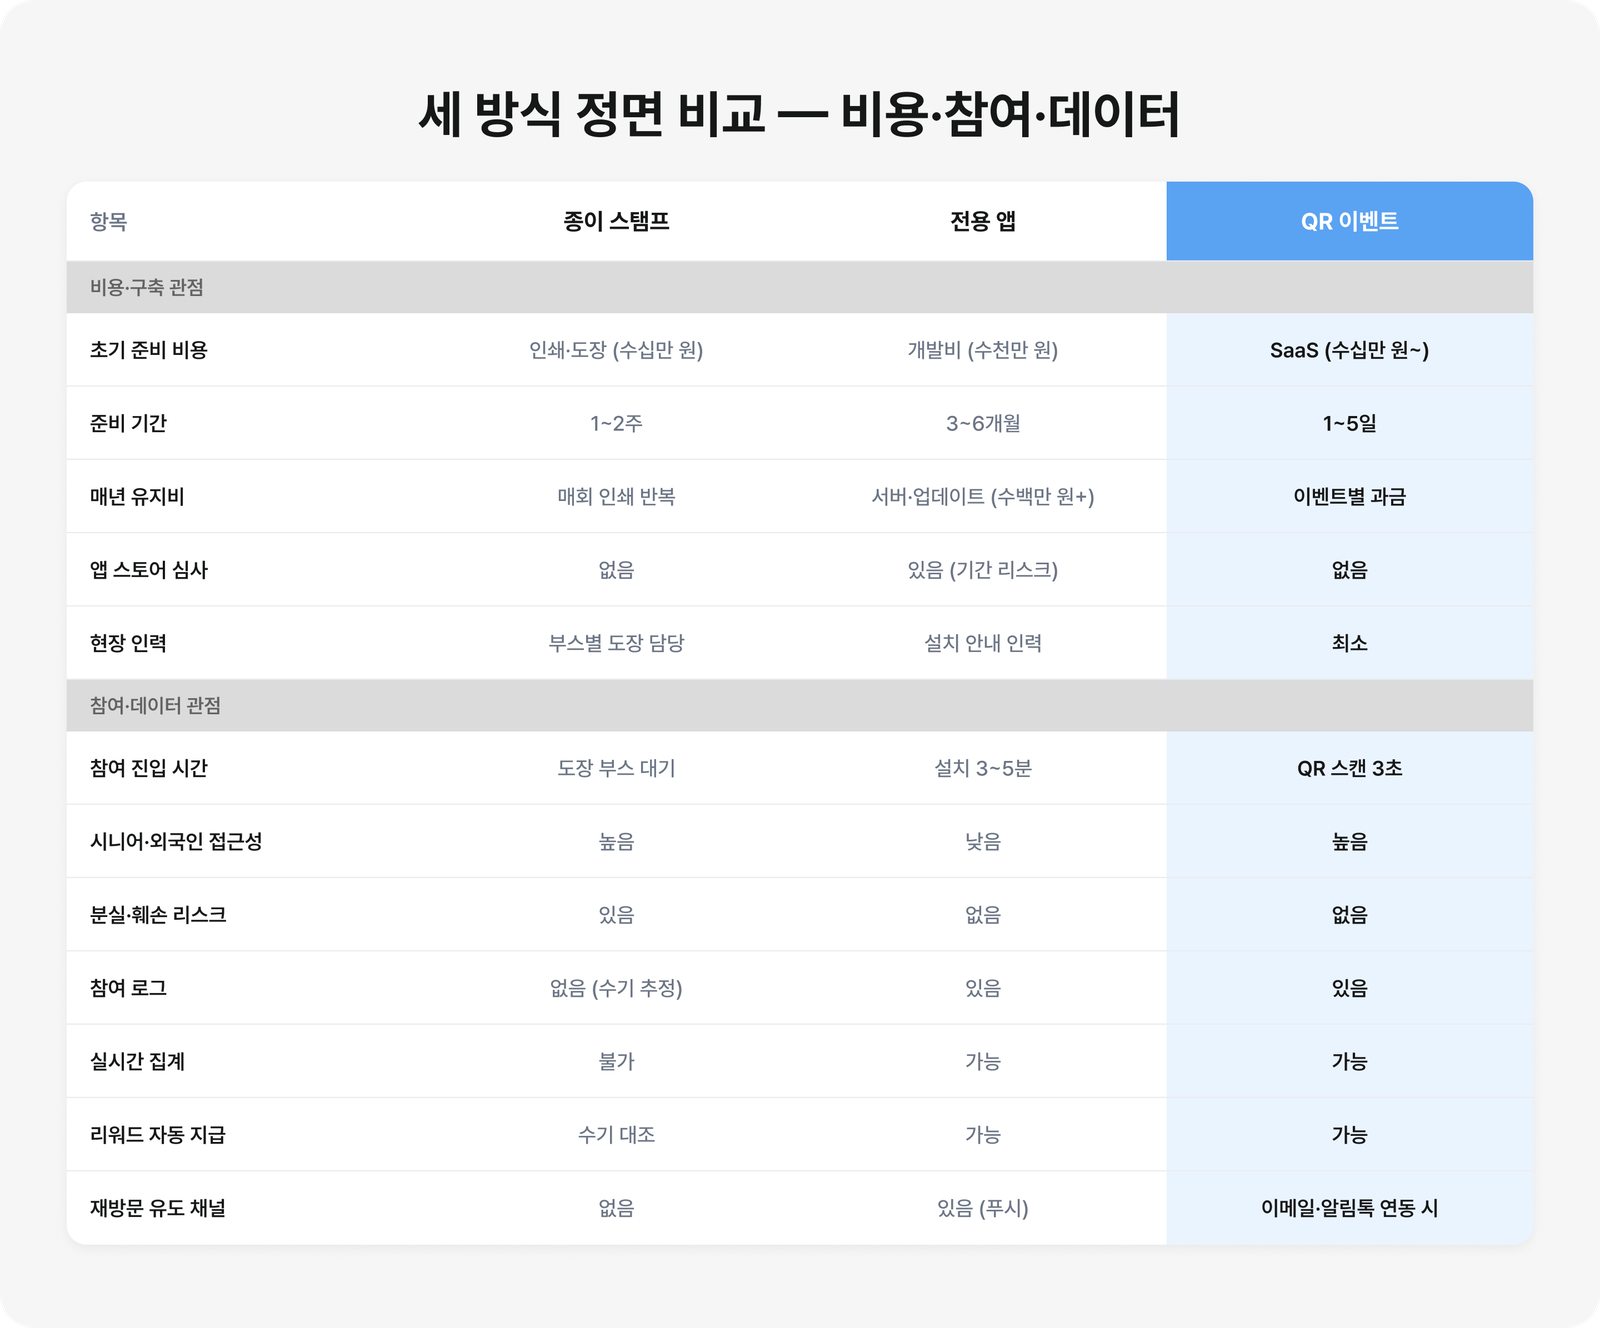Screen dimensions: 1600x1328
Task: Select the cell '이벤트별 과금'
Action: (x=1349, y=496)
